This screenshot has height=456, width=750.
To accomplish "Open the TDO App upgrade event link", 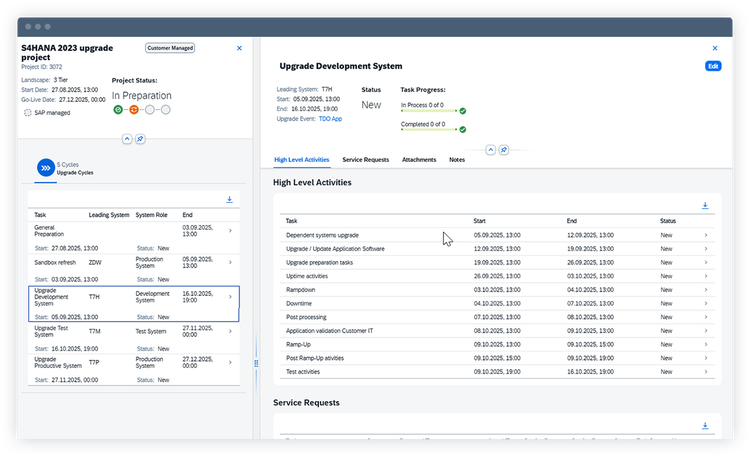I will [x=330, y=119].
